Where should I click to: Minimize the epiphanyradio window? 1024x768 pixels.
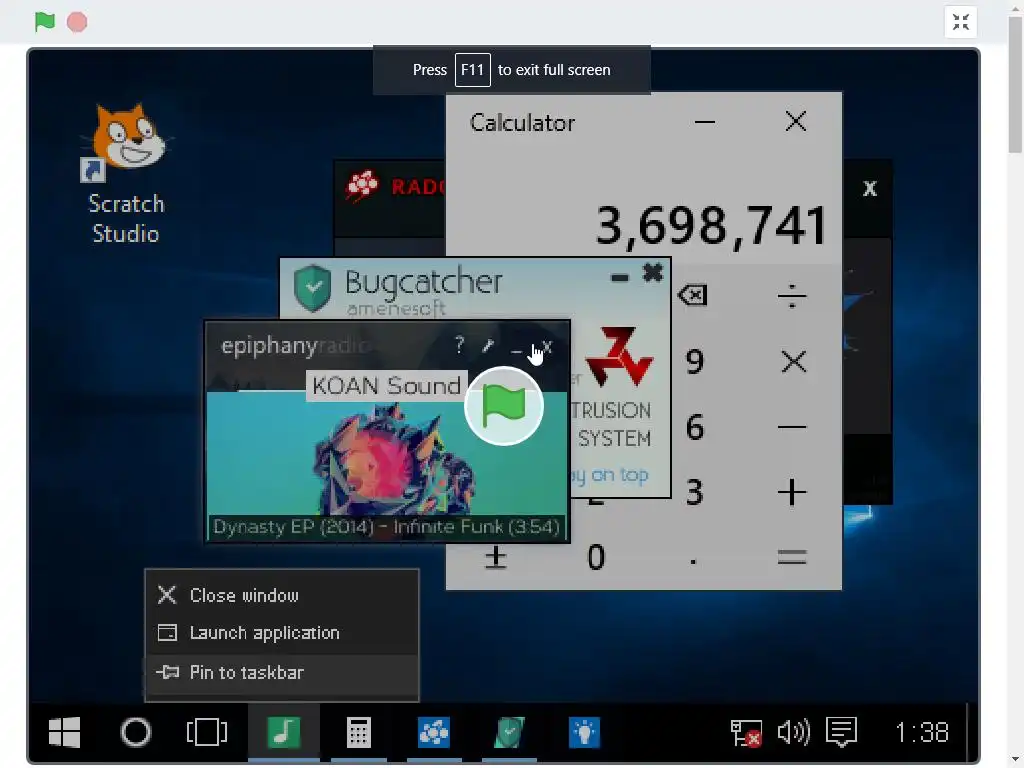517,353
